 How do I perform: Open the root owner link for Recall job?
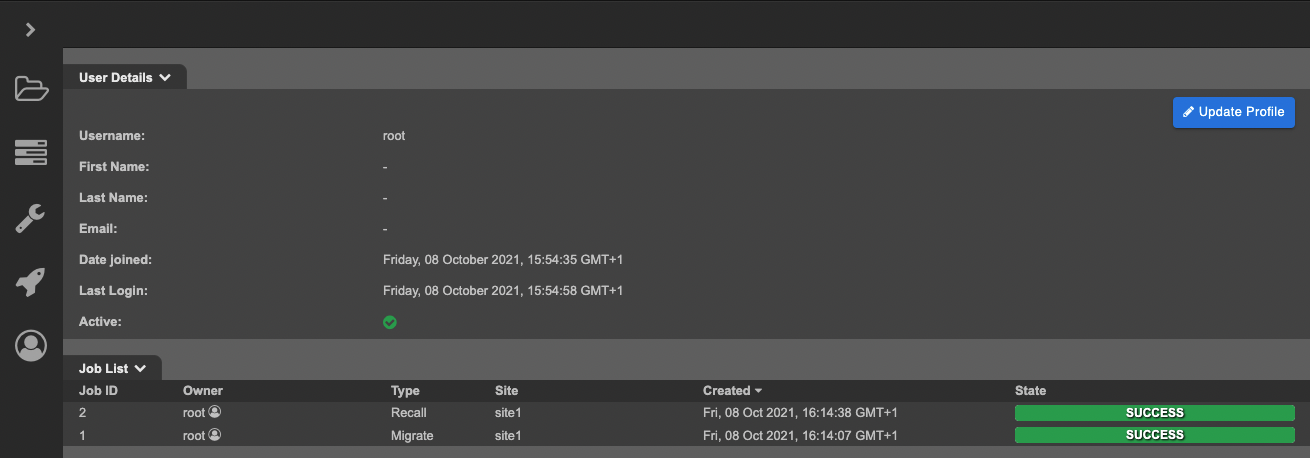tap(193, 412)
